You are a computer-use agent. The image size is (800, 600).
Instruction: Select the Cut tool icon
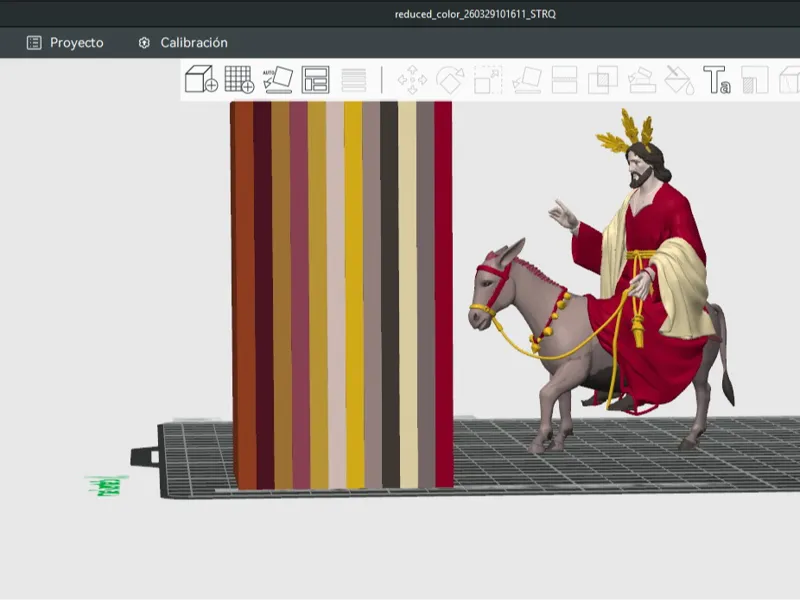point(564,80)
